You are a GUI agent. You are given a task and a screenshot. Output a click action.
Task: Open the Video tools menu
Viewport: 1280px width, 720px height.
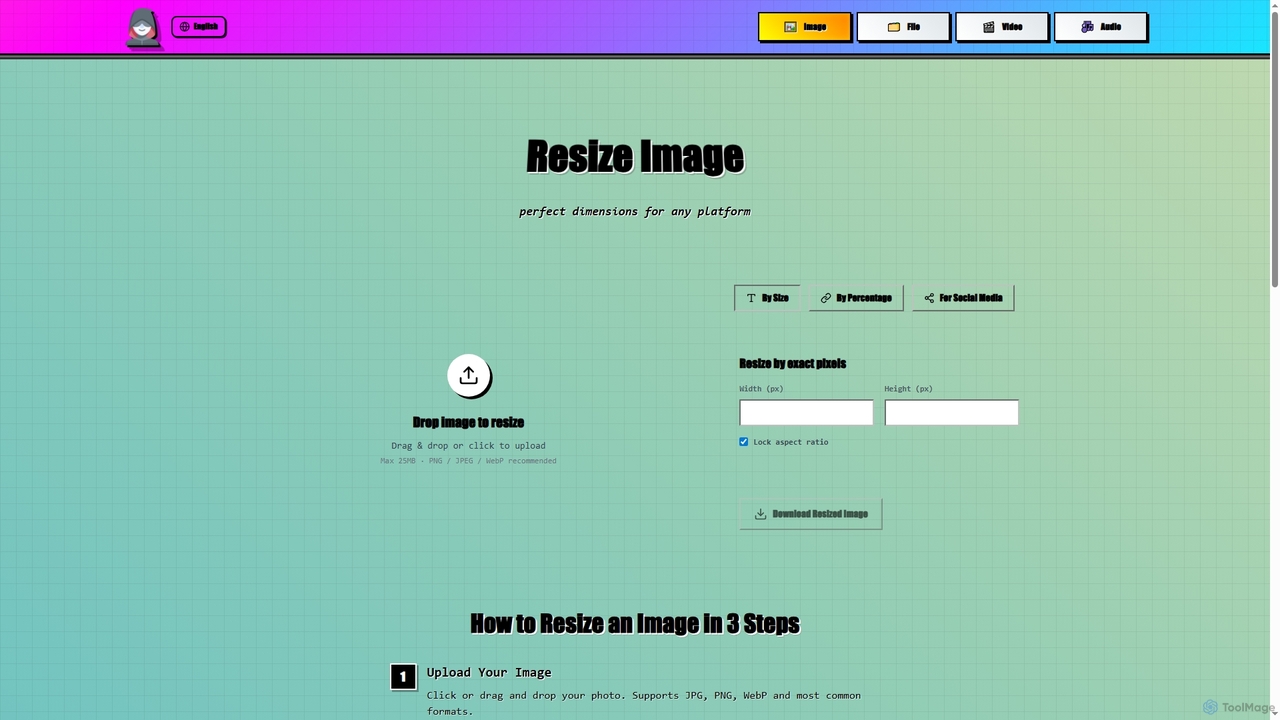click(1002, 27)
